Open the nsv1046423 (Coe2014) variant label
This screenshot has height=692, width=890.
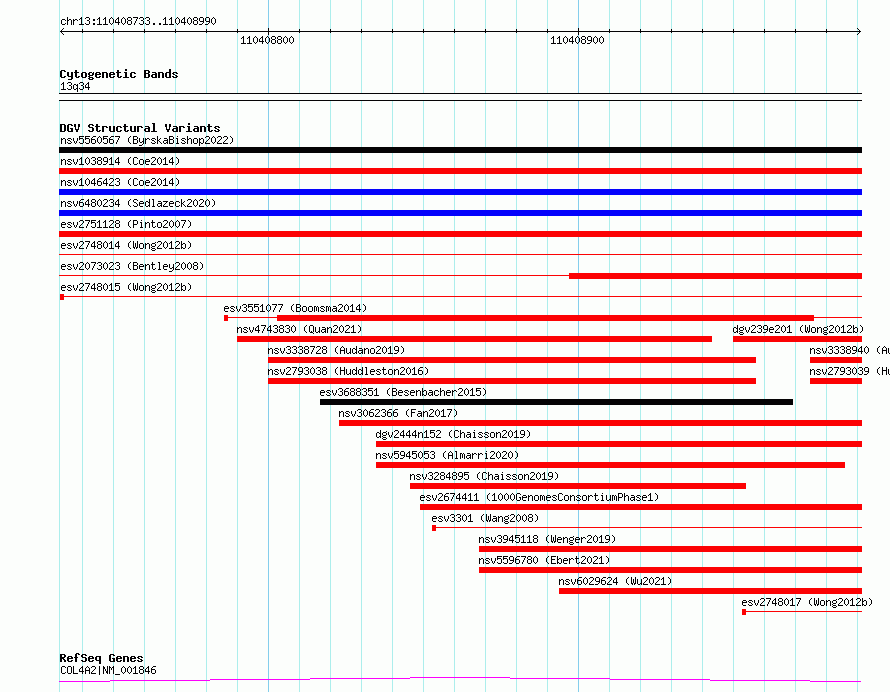pos(120,182)
